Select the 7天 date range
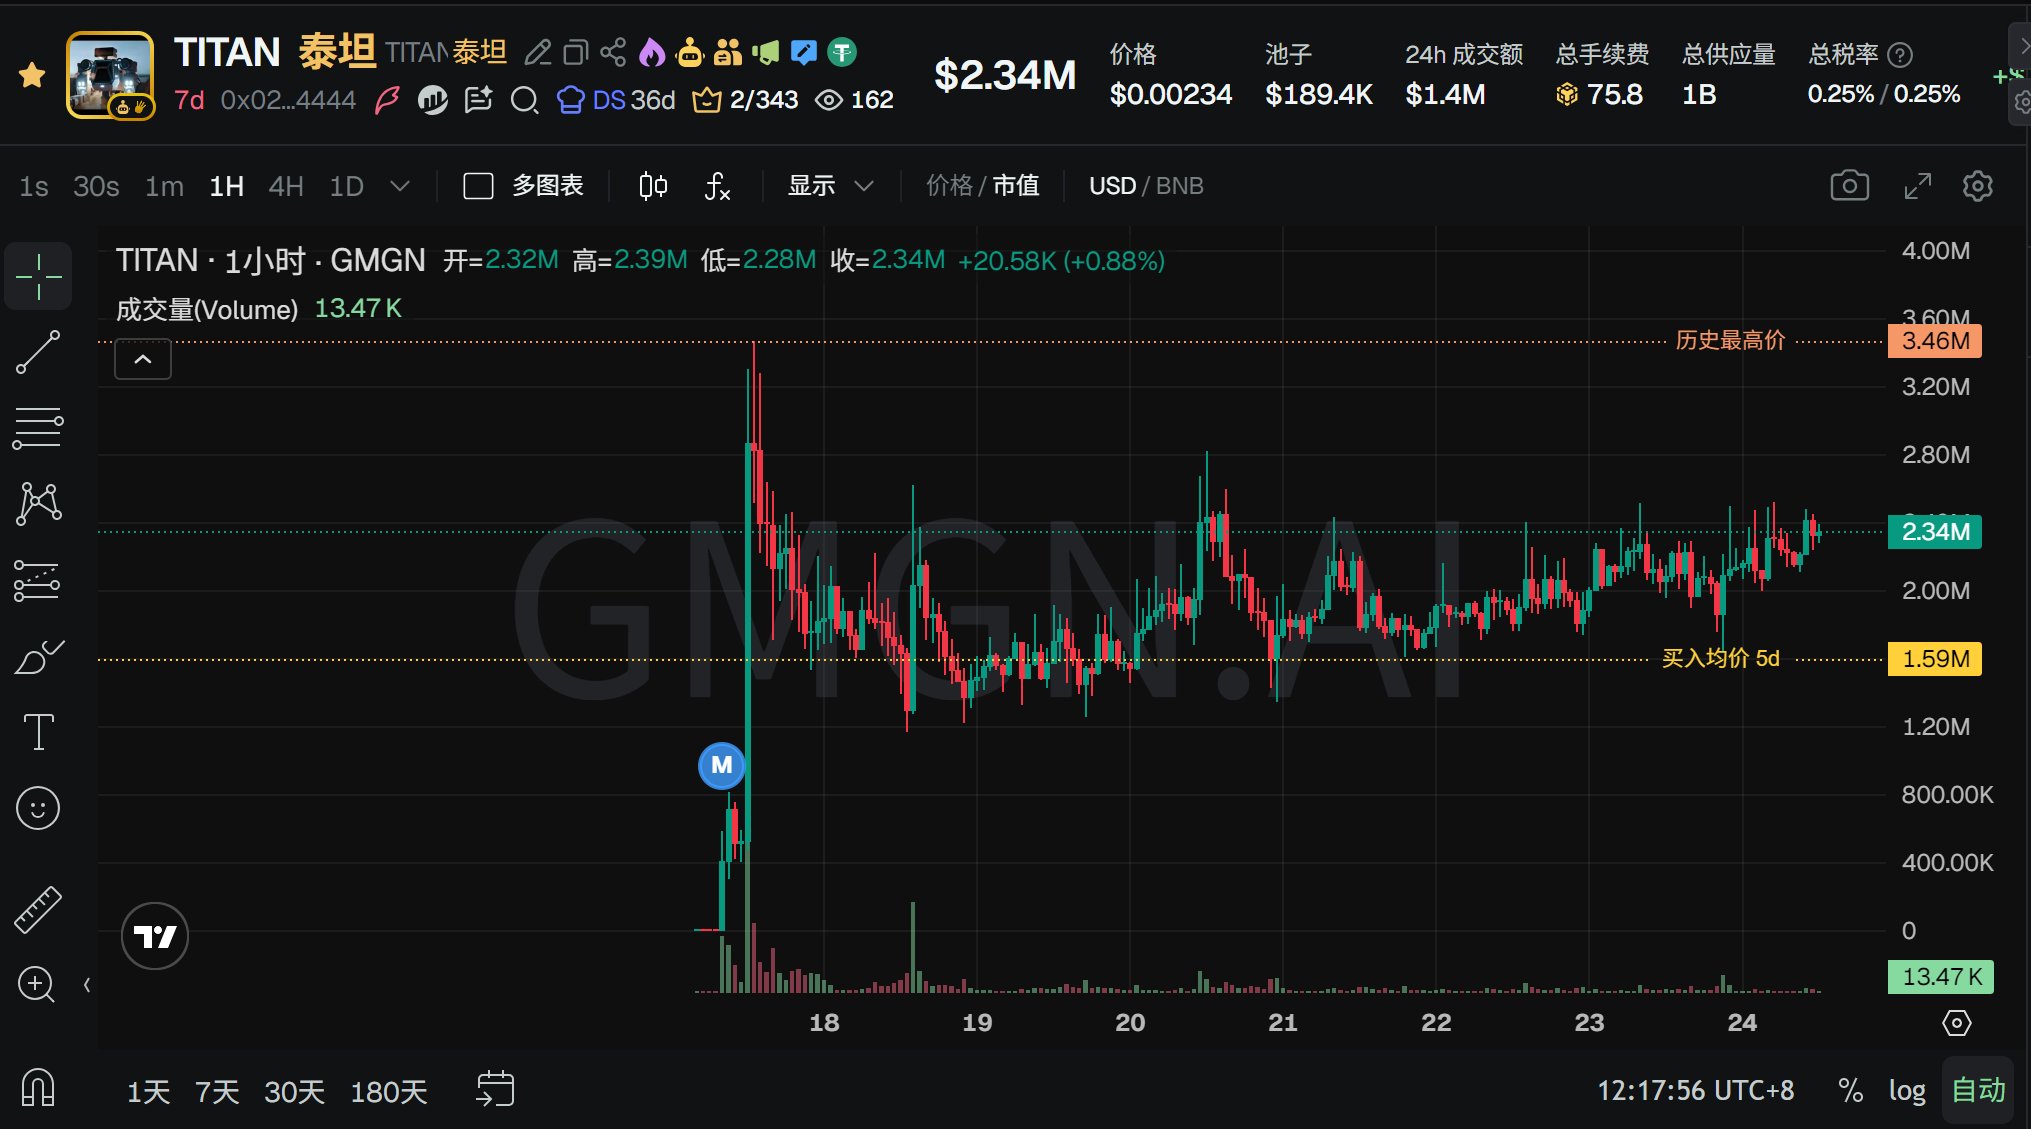2031x1129 pixels. 216,1091
